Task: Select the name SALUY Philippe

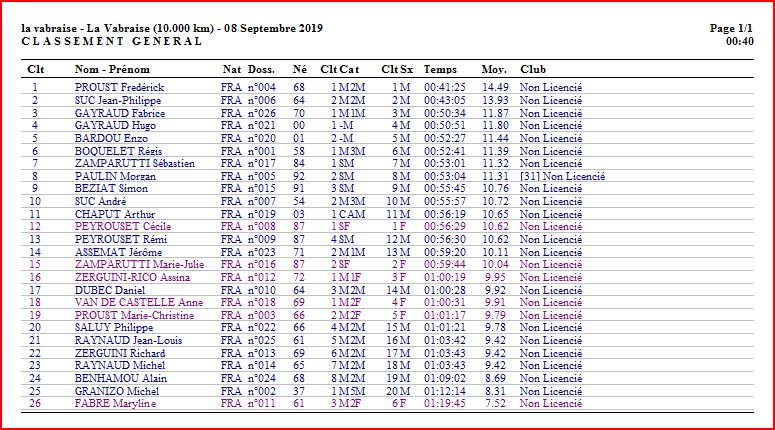Action: click(114, 328)
